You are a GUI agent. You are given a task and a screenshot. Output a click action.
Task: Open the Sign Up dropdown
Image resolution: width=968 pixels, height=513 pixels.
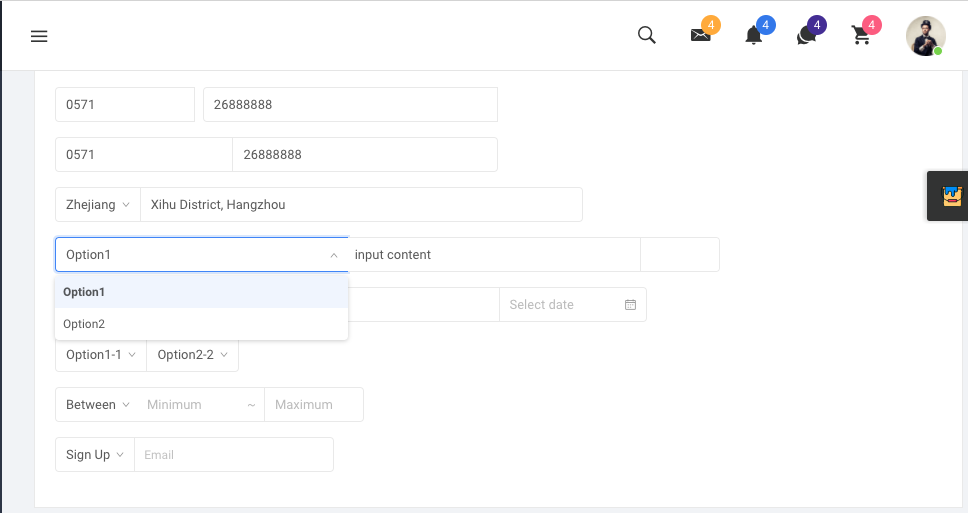pos(94,454)
